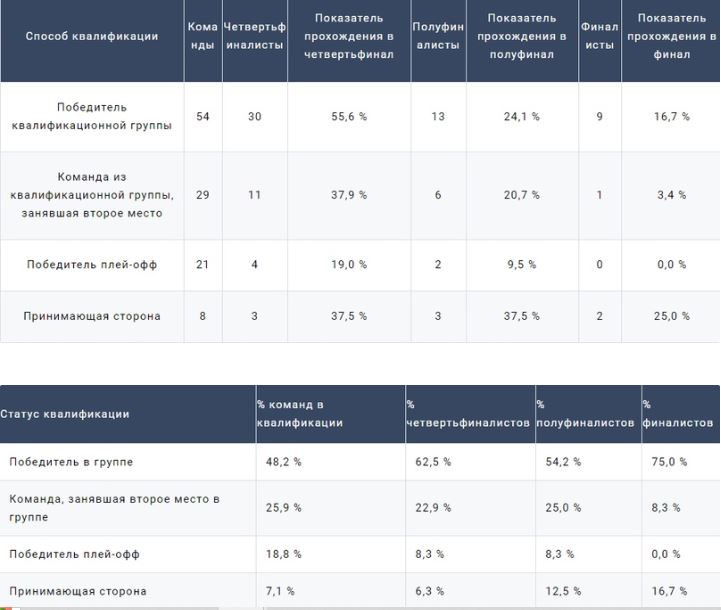The image size is (721, 610).
Task: Select the "20,7 %" cell
Action: (x=522, y=195)
